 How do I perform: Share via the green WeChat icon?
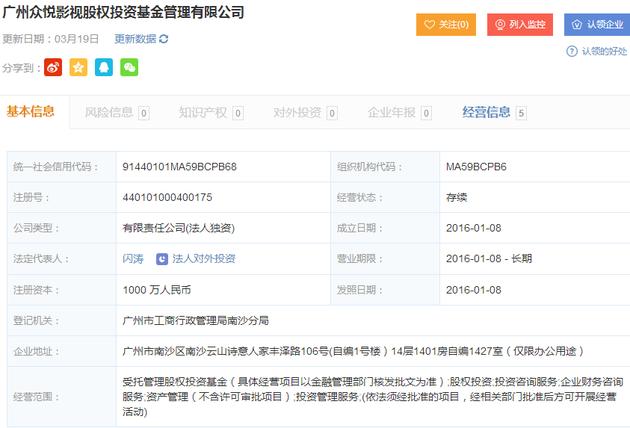tap(129, 68)
